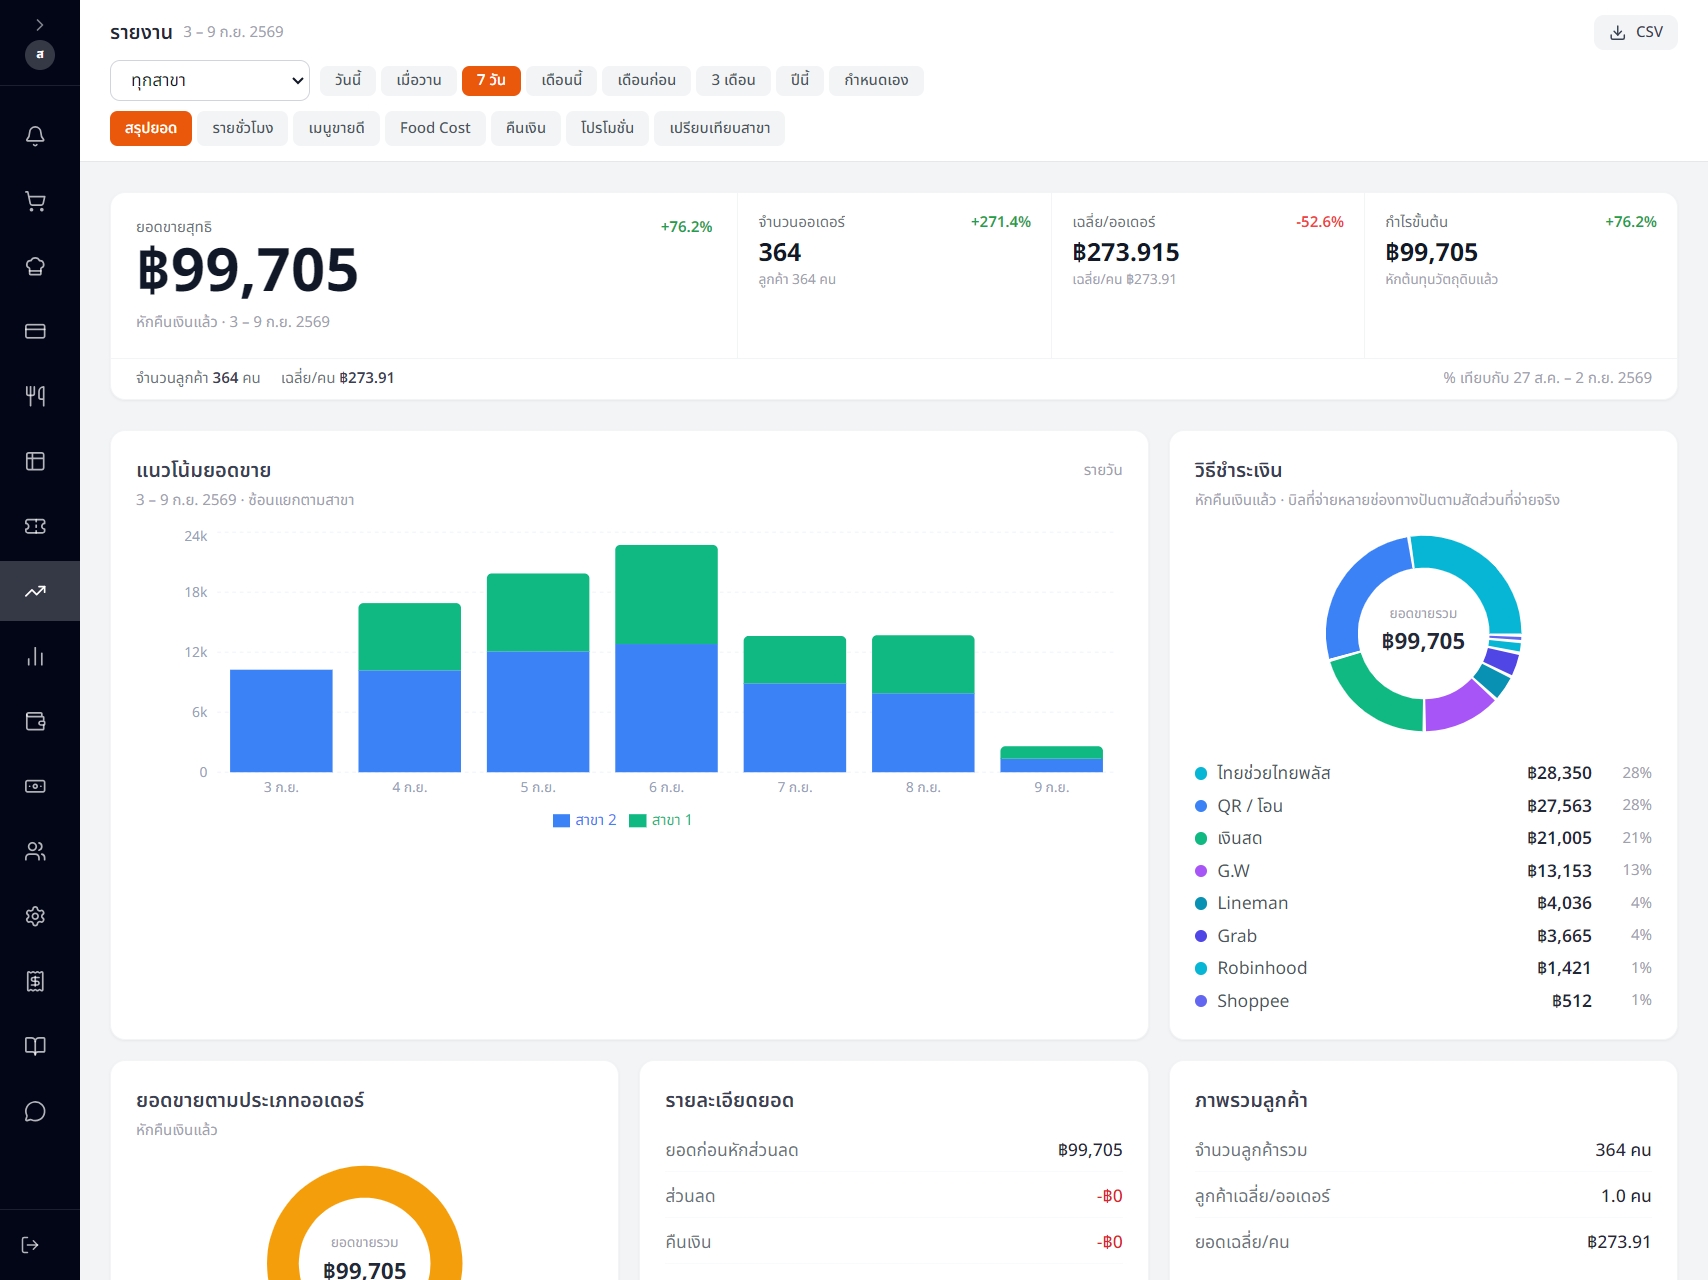This screenshot has width=1708, height=1280.
Task: Select the เดือนนี้ date range
Action: pos(562,80)
